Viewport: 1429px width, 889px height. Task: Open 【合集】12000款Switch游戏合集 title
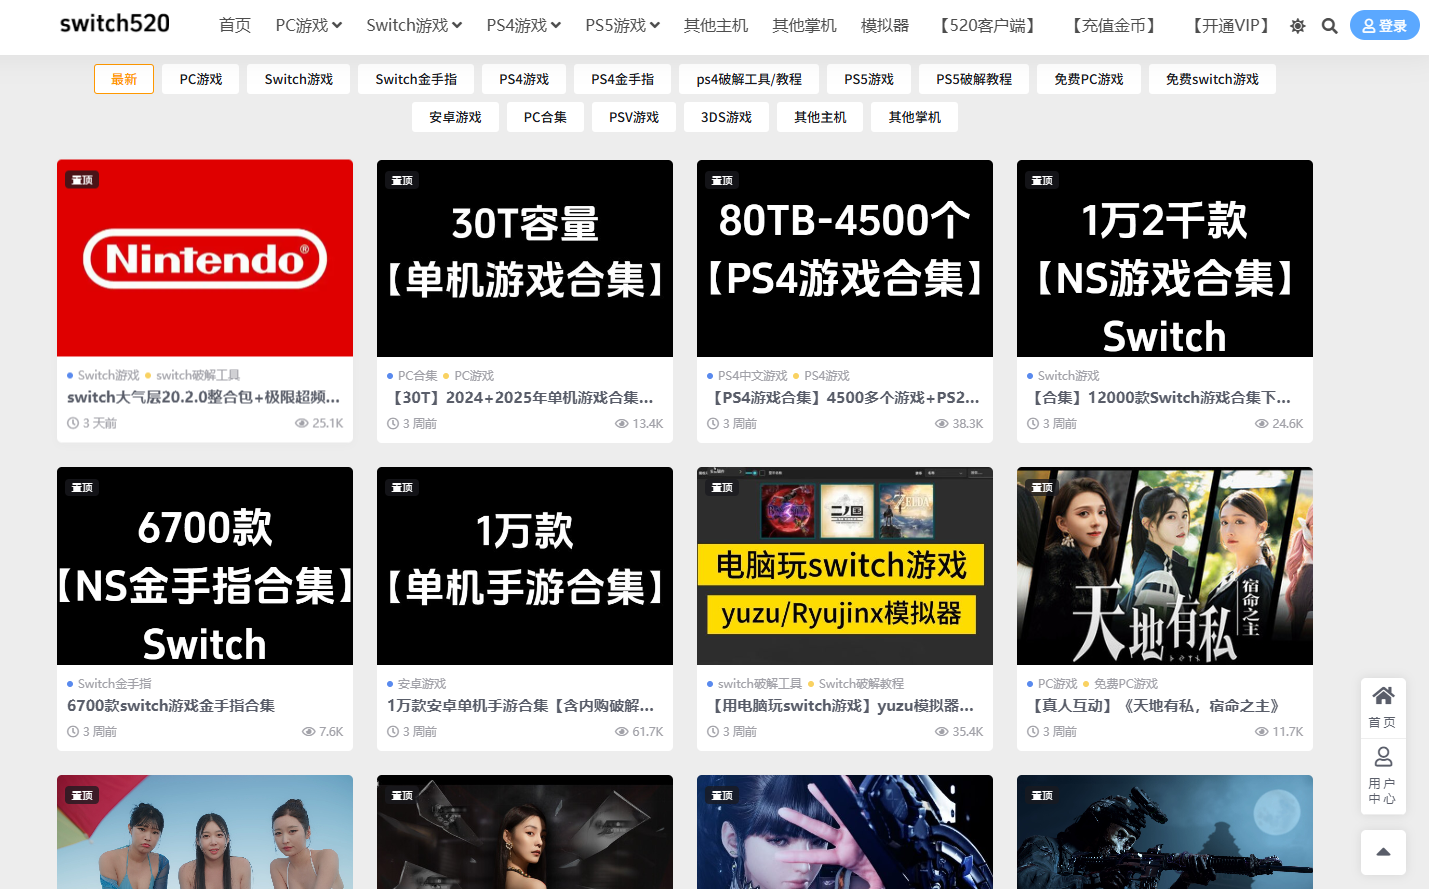tap(1160, 397)
